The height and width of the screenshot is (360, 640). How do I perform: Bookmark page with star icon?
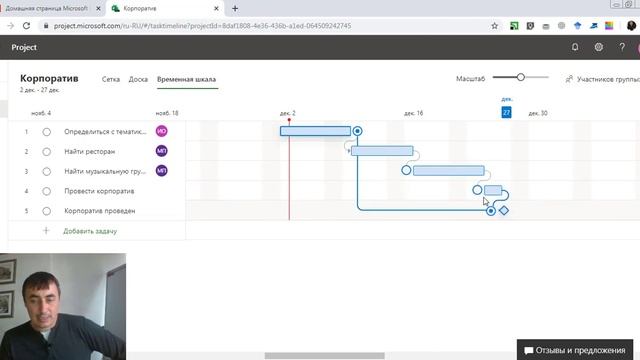click(x=494, y=26)
